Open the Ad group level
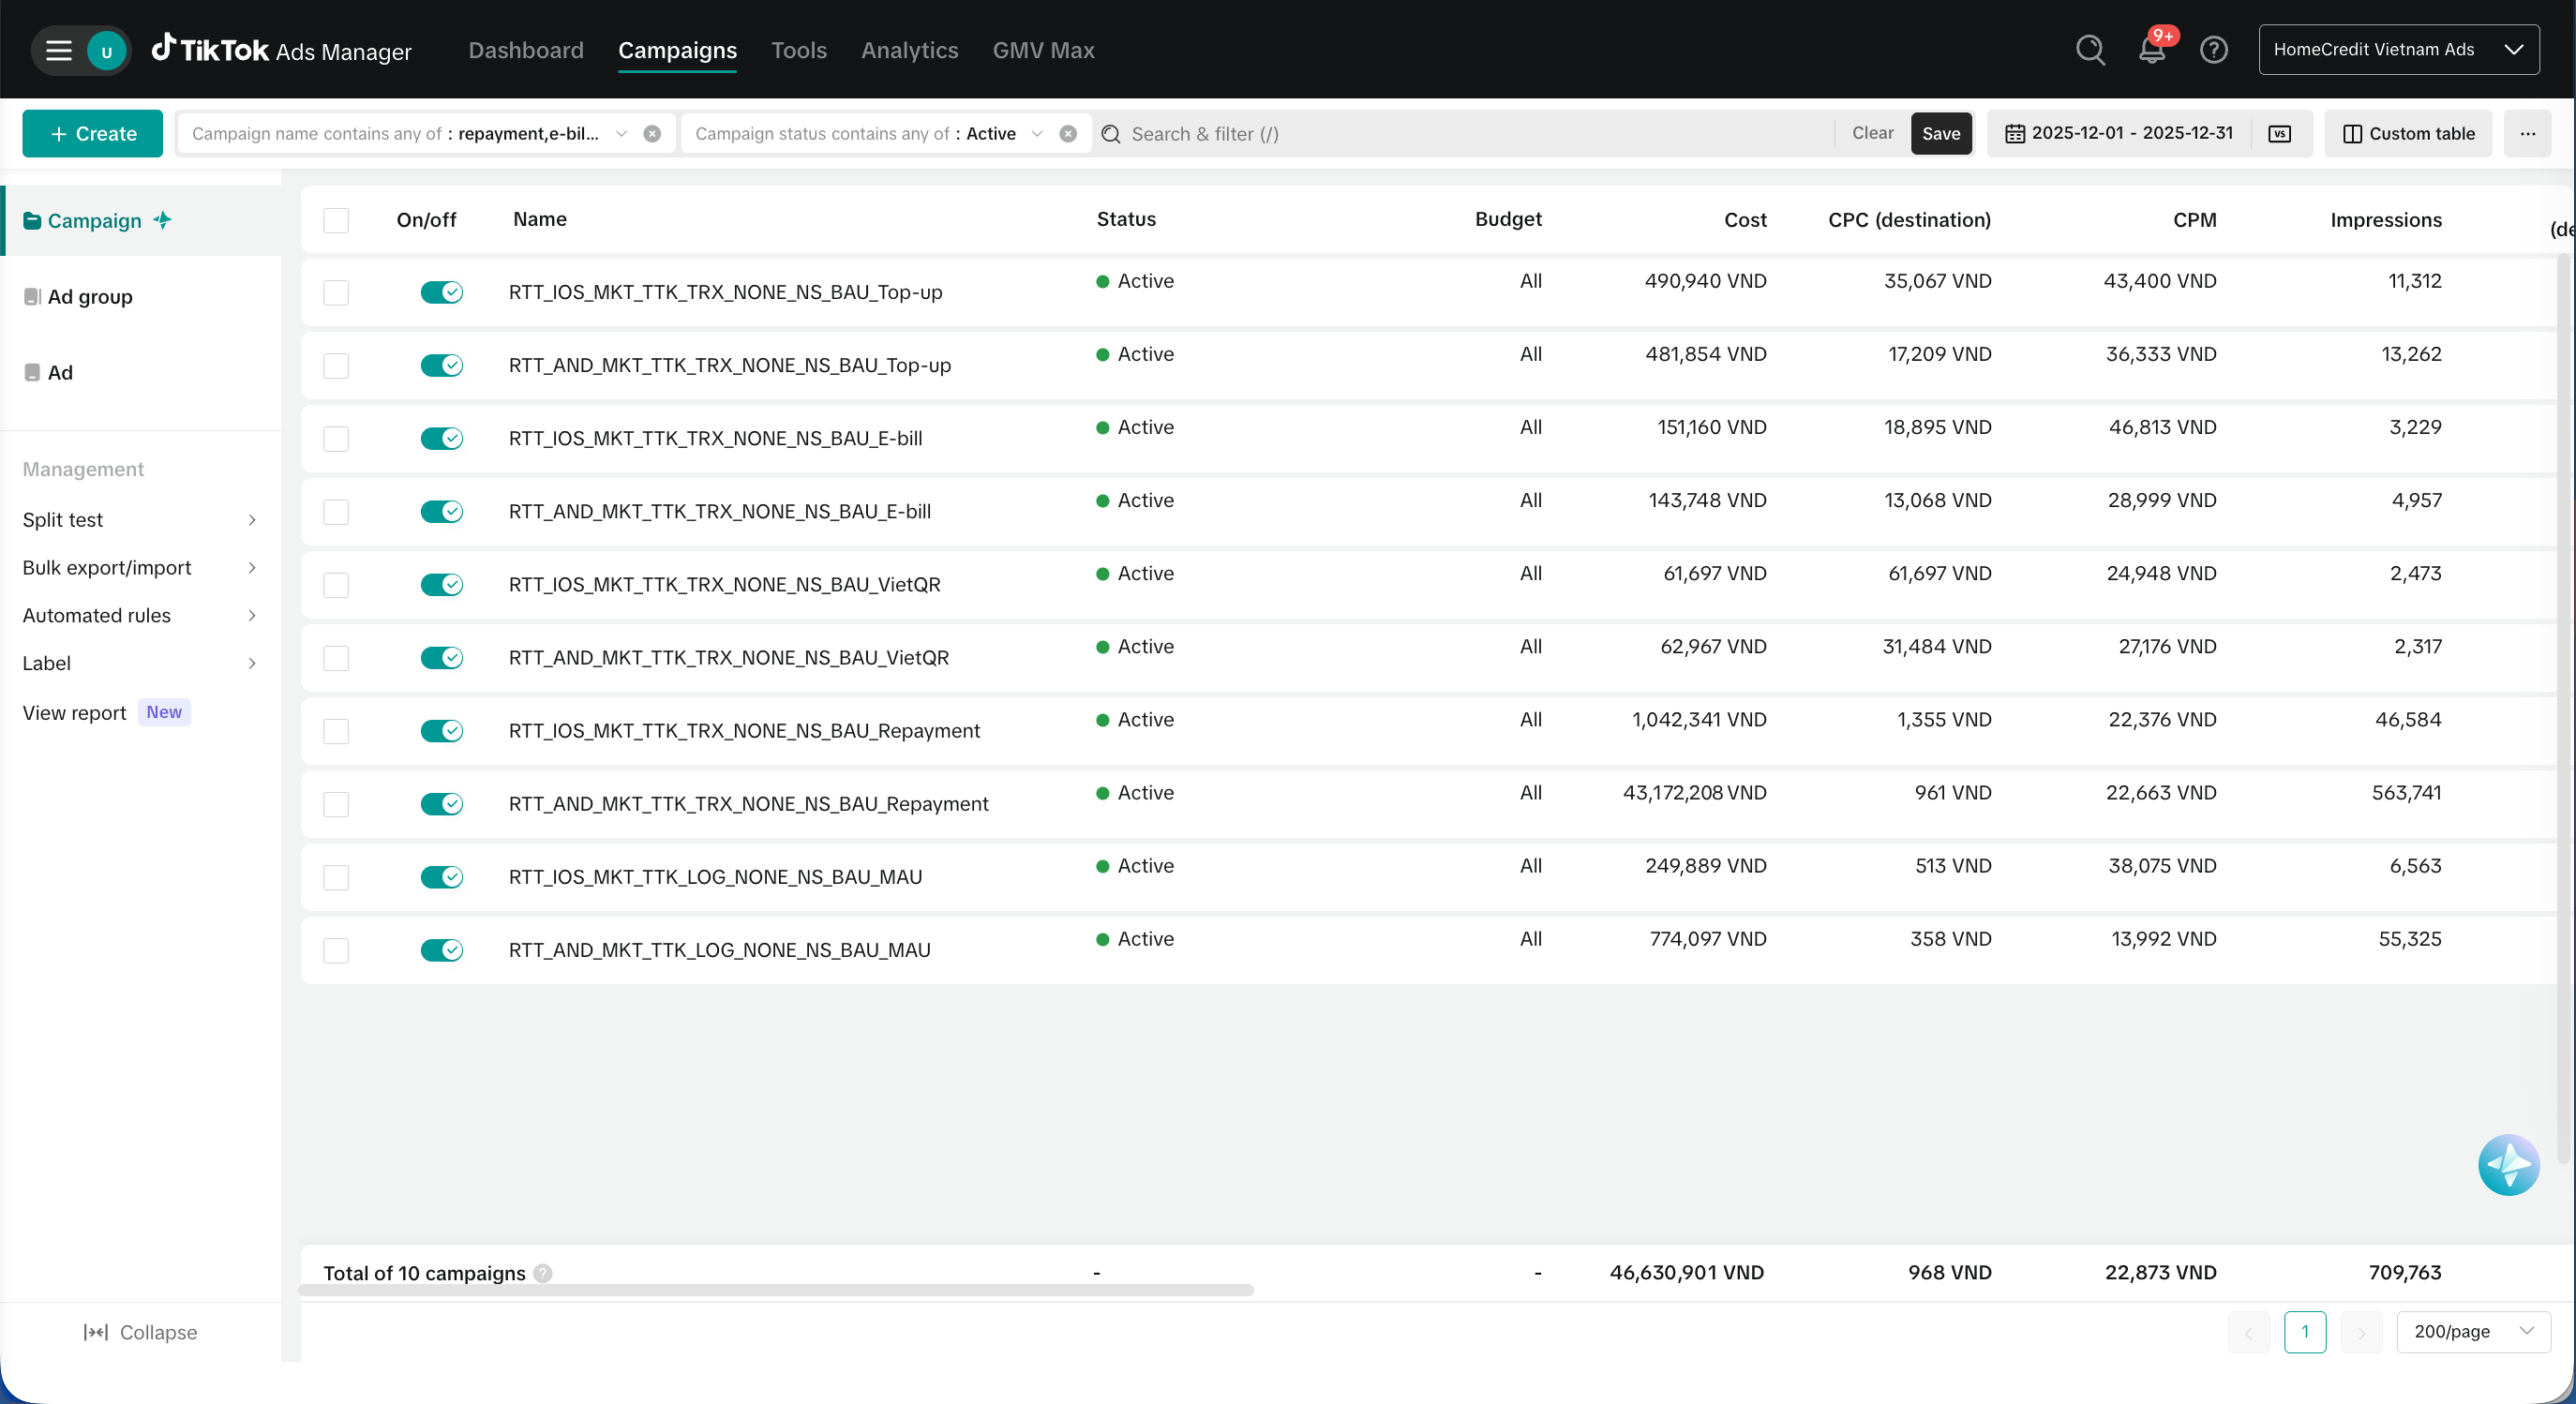The height and width of the screenshot is (1404, 2576). tap(90, 297)
